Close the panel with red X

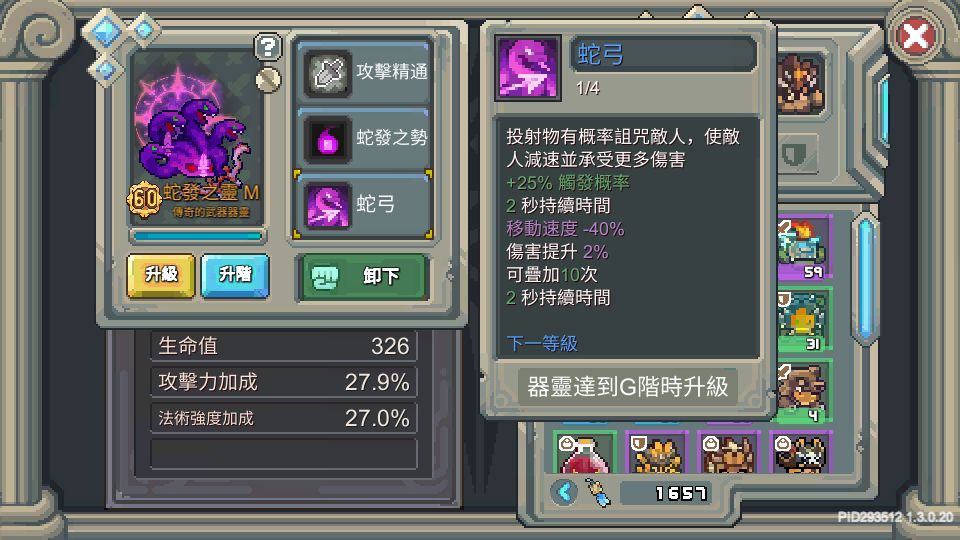pos(915,36)
